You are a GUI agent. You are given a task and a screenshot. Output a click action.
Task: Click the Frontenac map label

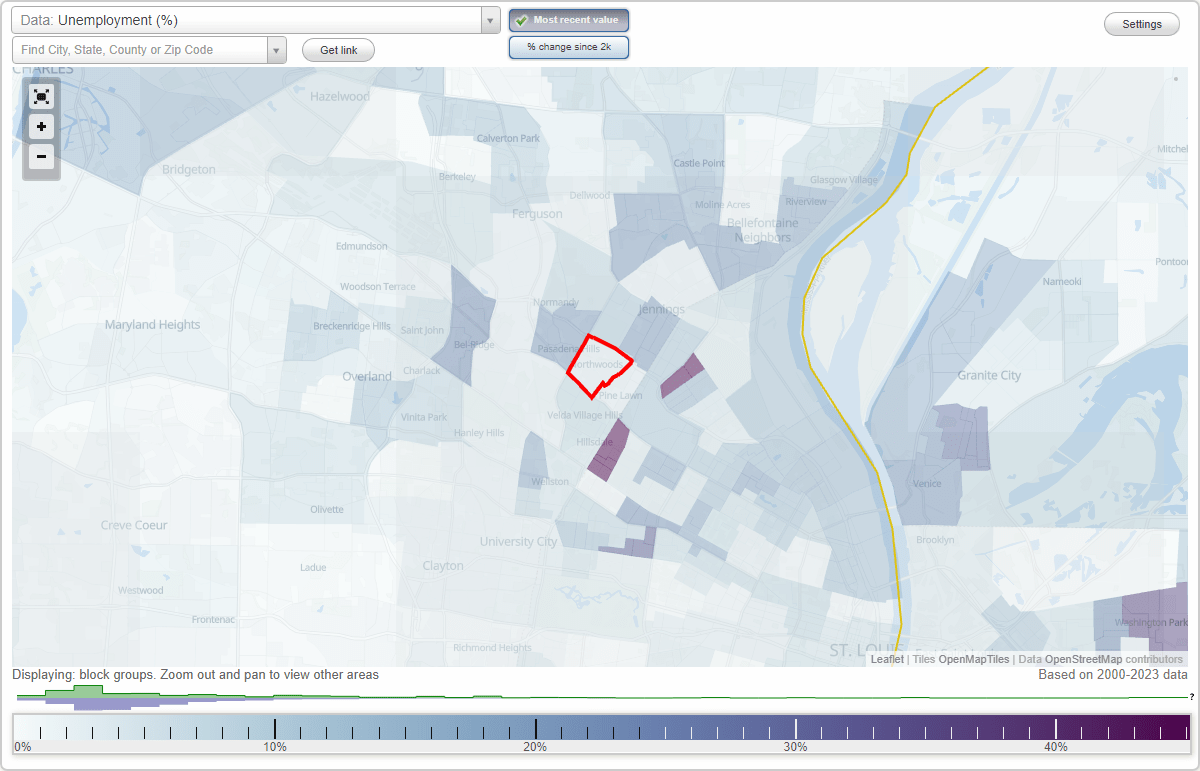coord(213,620)
